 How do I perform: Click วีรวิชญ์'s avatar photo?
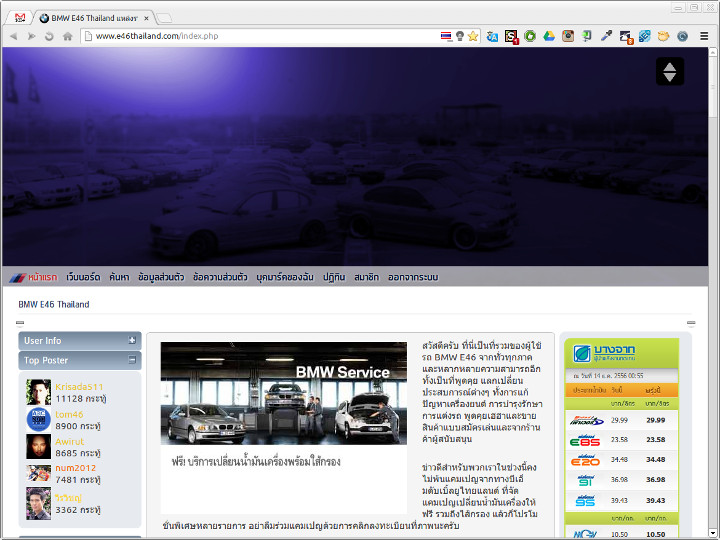pos(39,503)
